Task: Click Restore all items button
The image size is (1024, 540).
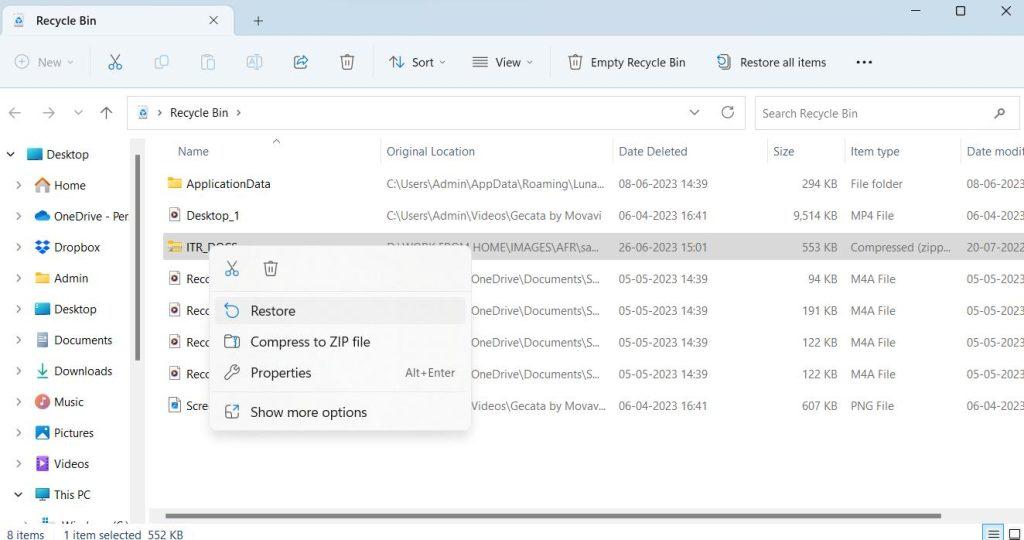Action: (x=771, y=62)
